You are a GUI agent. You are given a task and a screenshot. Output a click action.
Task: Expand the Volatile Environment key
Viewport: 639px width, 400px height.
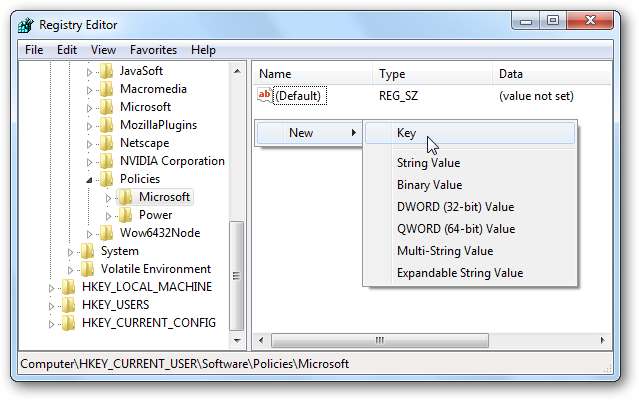click(71, 269)
